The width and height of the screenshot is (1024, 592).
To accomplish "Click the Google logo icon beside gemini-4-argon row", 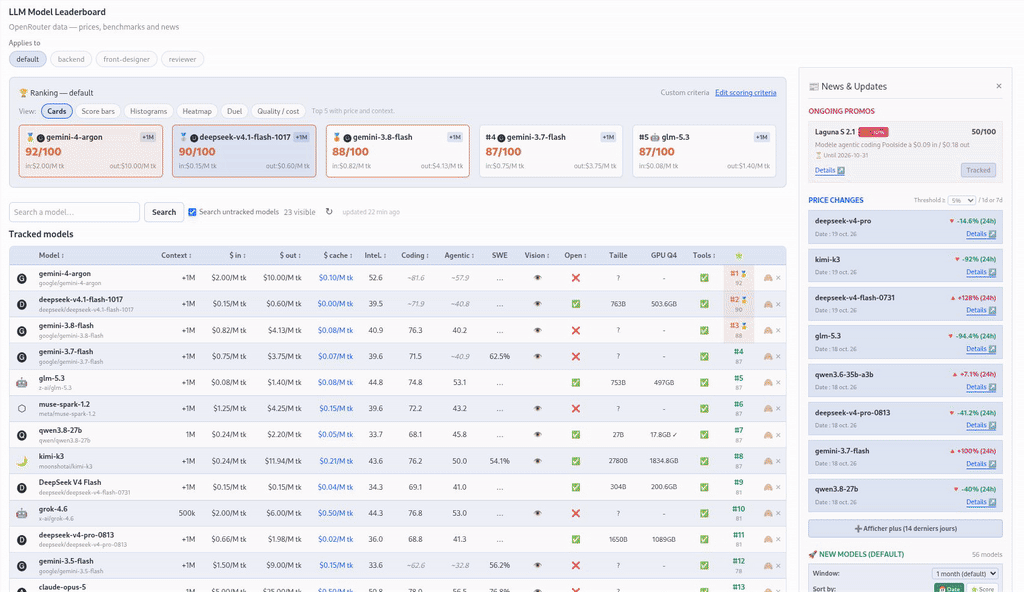I will click(x=22, y=278).
